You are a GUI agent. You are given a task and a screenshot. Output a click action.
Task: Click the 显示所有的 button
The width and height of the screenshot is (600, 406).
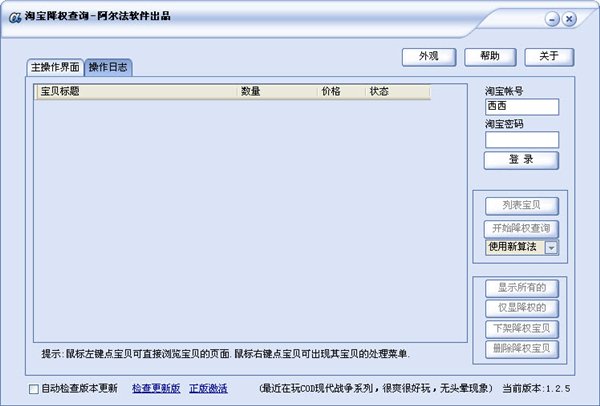point(522,288)
